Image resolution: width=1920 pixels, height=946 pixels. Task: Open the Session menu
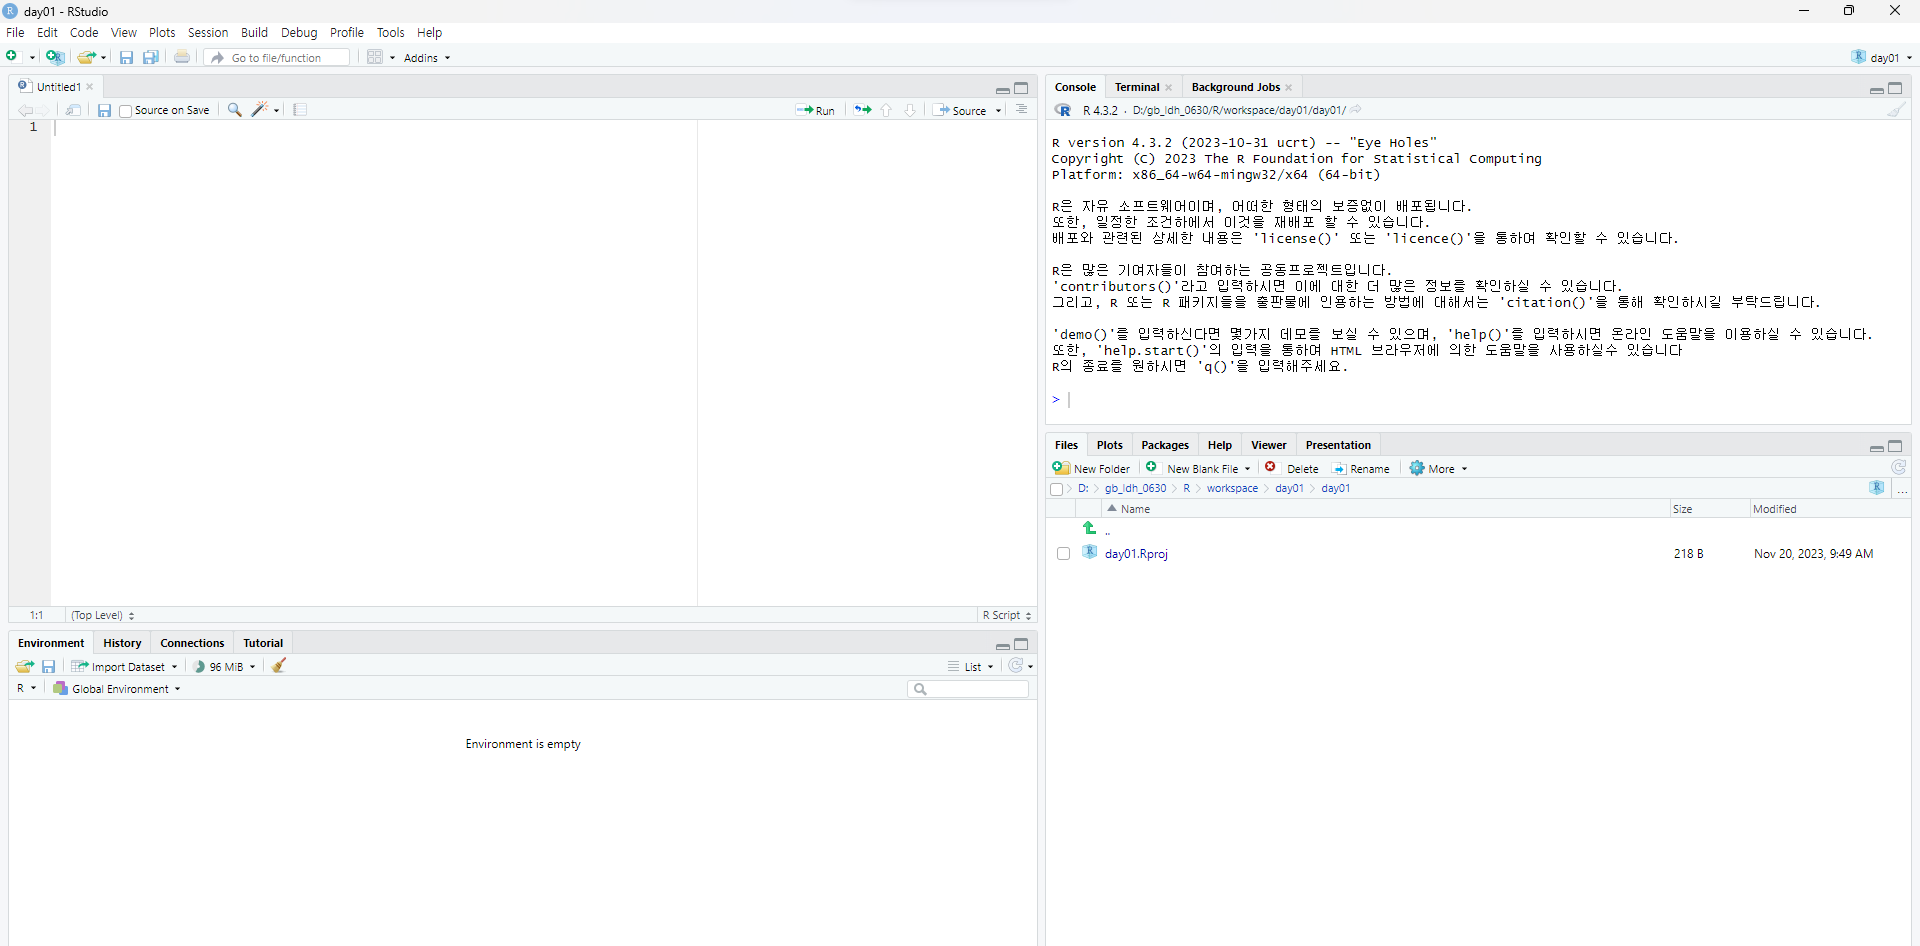click(208, 33)
